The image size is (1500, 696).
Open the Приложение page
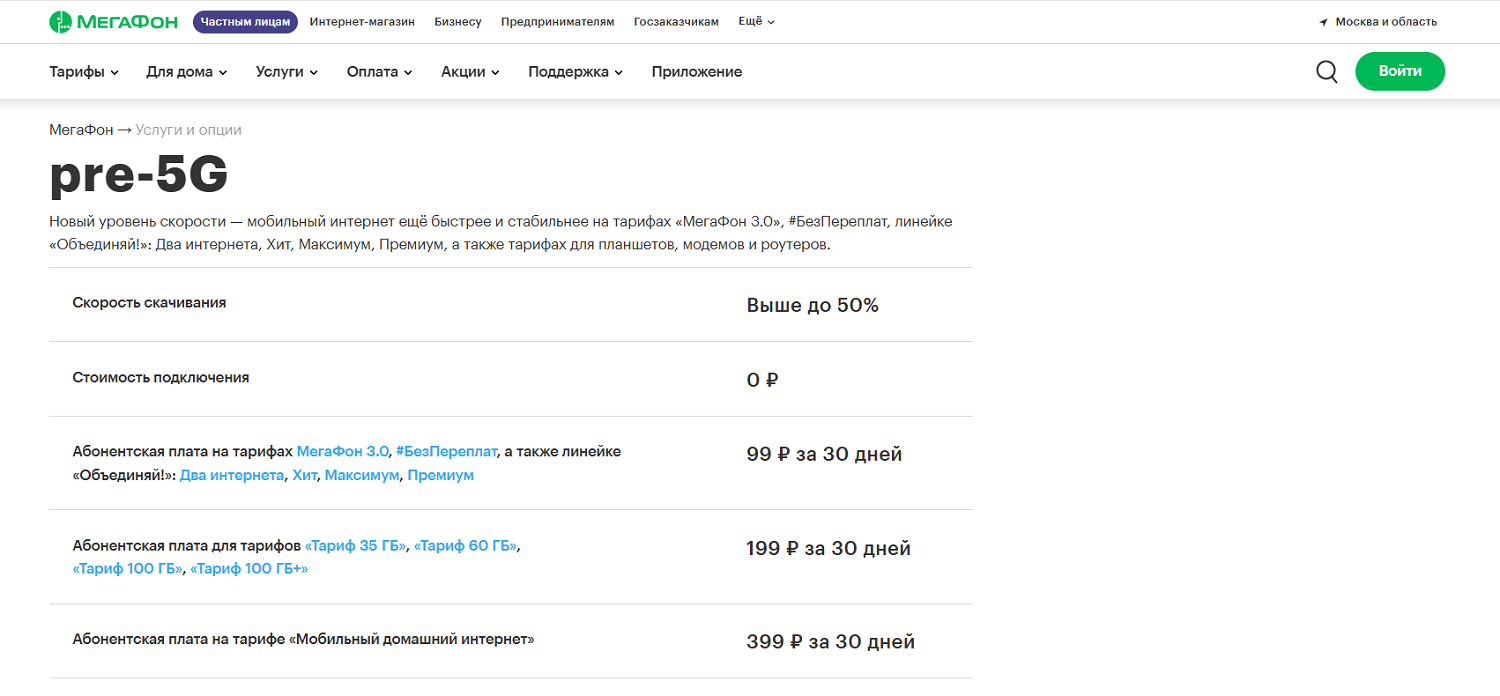point(697,72)
